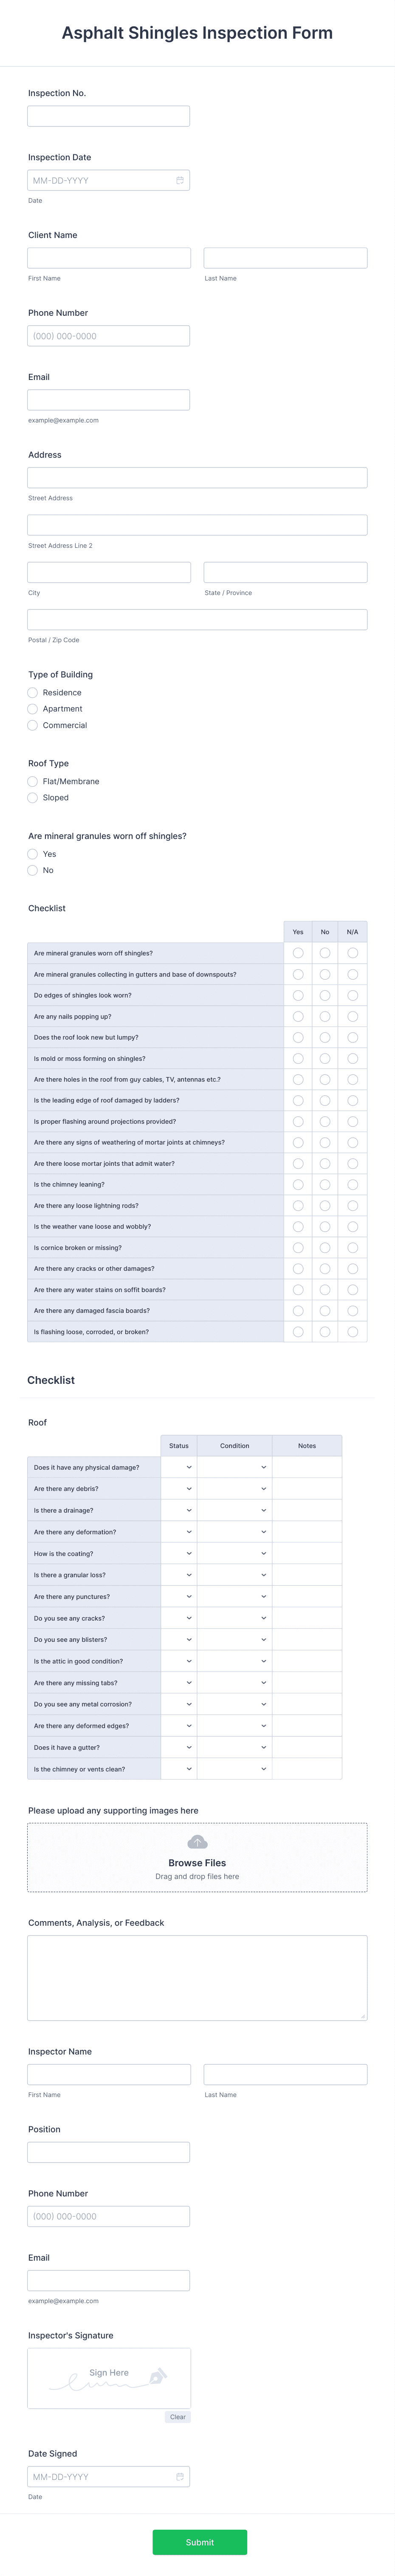
Task: Mark N/A for 'Is cornice broken or missing?'
Action: 352,1247
